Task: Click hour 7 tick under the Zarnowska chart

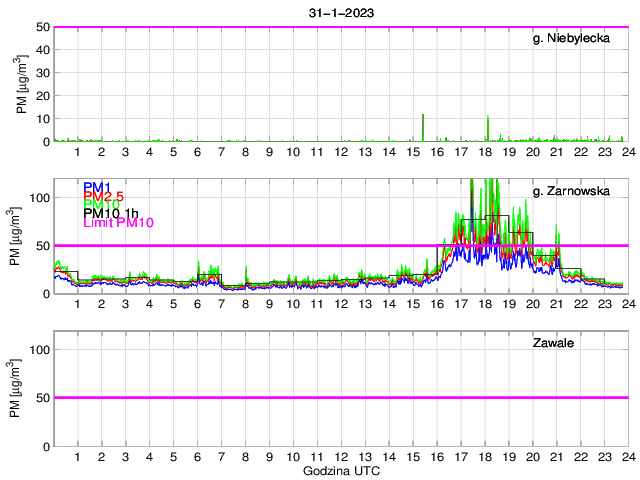Action: (x=222, y=304)
